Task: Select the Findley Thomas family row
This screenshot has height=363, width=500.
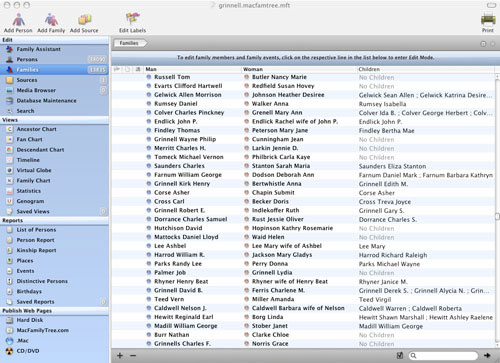Action: point(303,130)
